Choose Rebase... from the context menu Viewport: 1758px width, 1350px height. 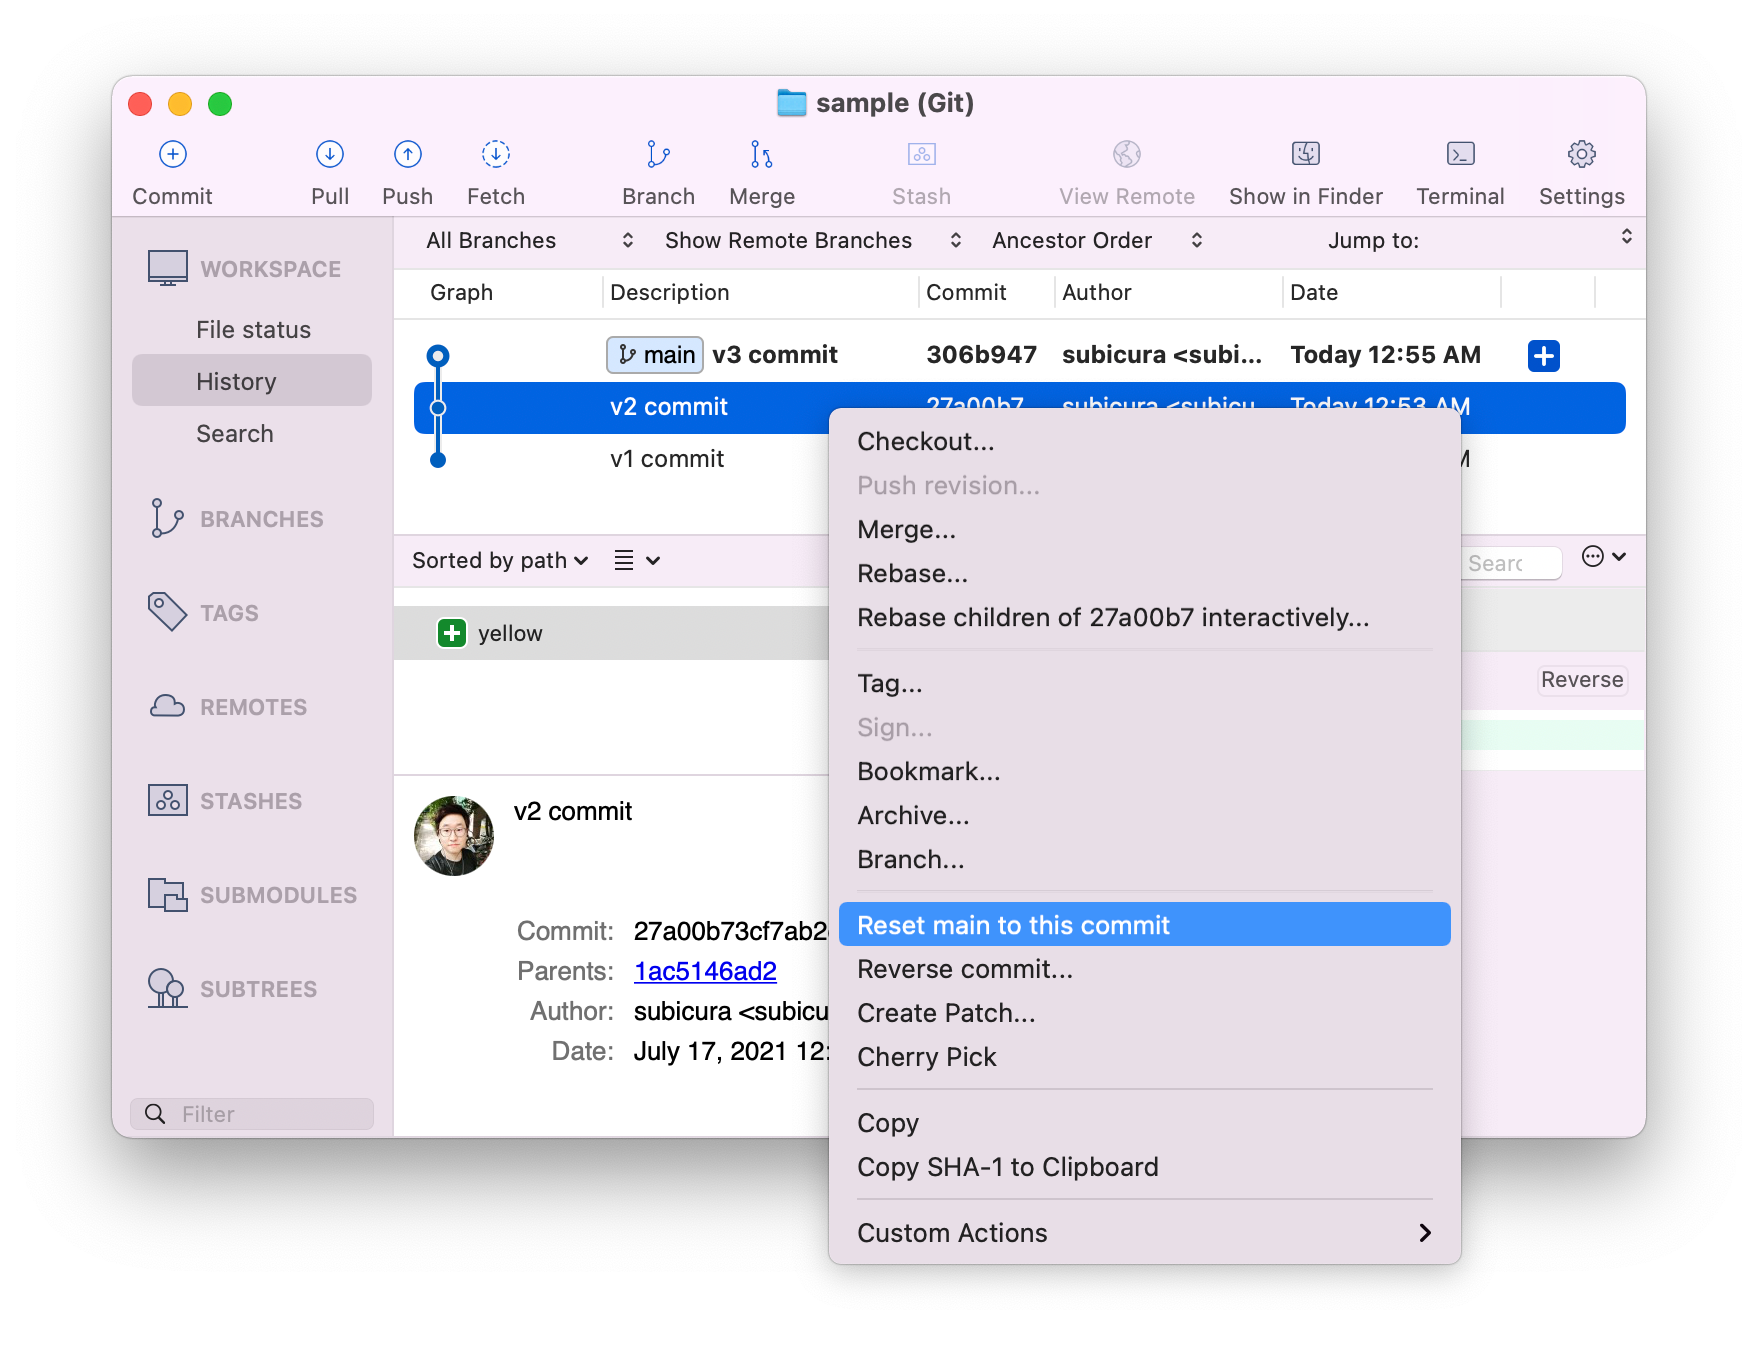pyautogui.click(x=1145, y=574)
